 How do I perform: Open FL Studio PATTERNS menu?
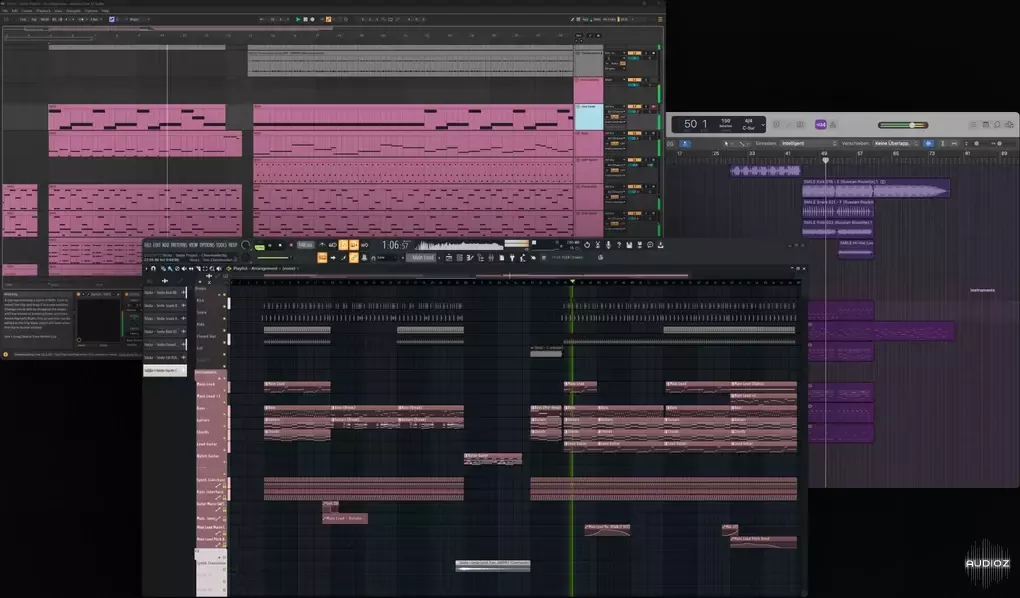pyautogui.click(x=179, y=245)
